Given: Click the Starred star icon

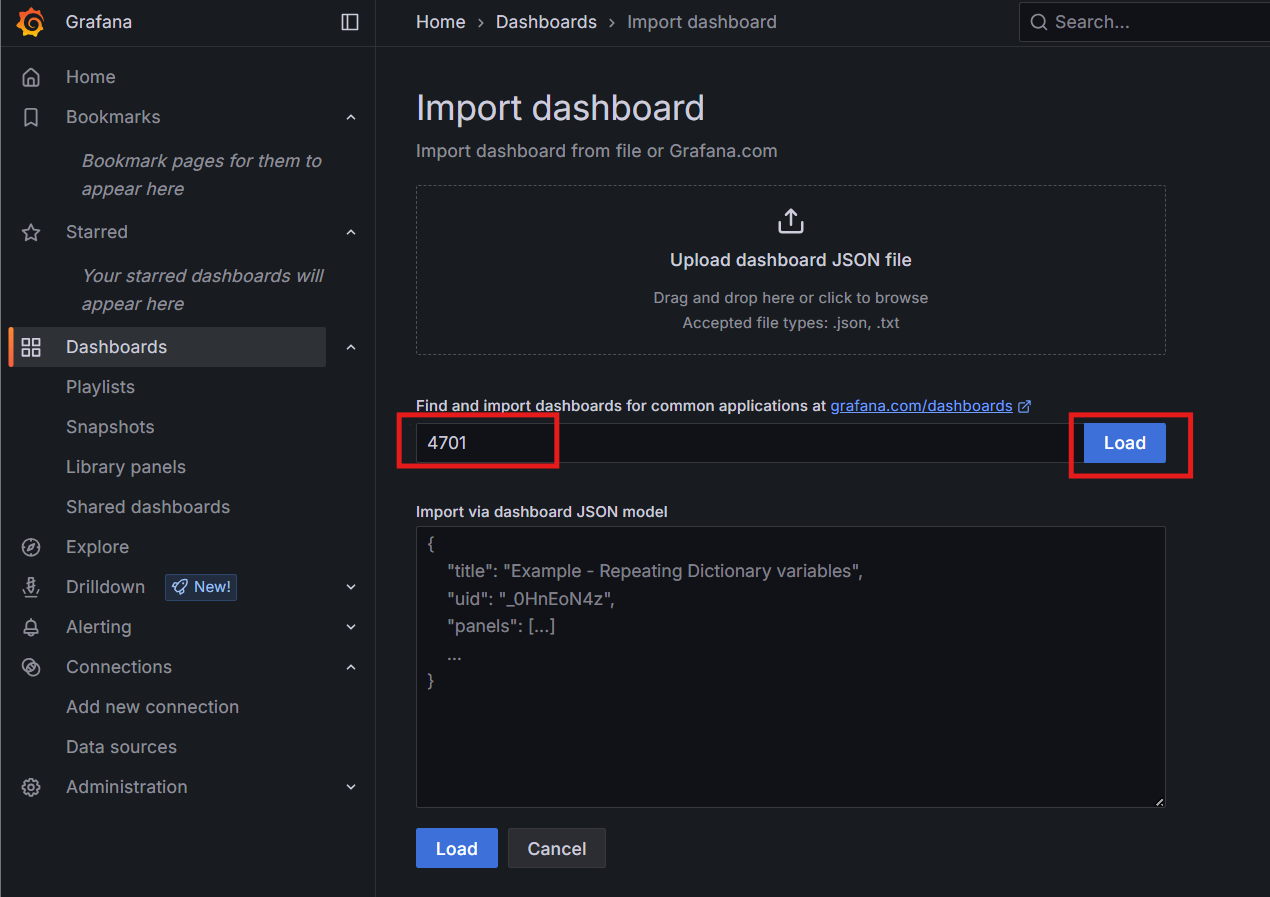Looking at the screenshot, I should pos(31,232).
